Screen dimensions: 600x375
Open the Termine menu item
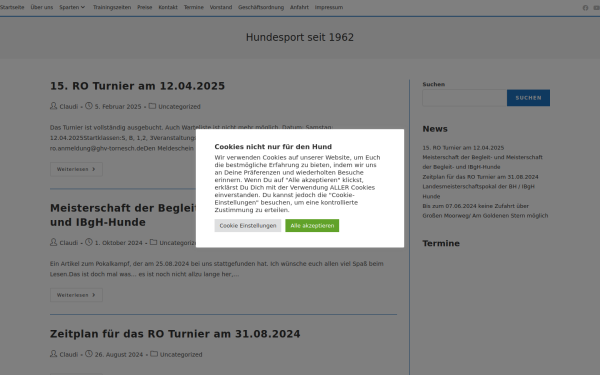pos(194,7)
